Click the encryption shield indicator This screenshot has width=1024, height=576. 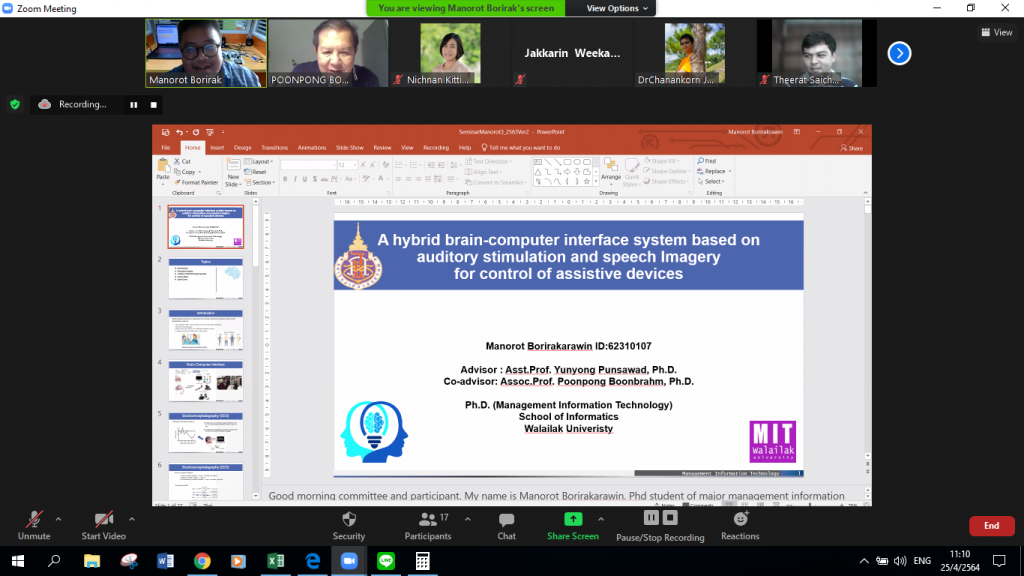15,104
